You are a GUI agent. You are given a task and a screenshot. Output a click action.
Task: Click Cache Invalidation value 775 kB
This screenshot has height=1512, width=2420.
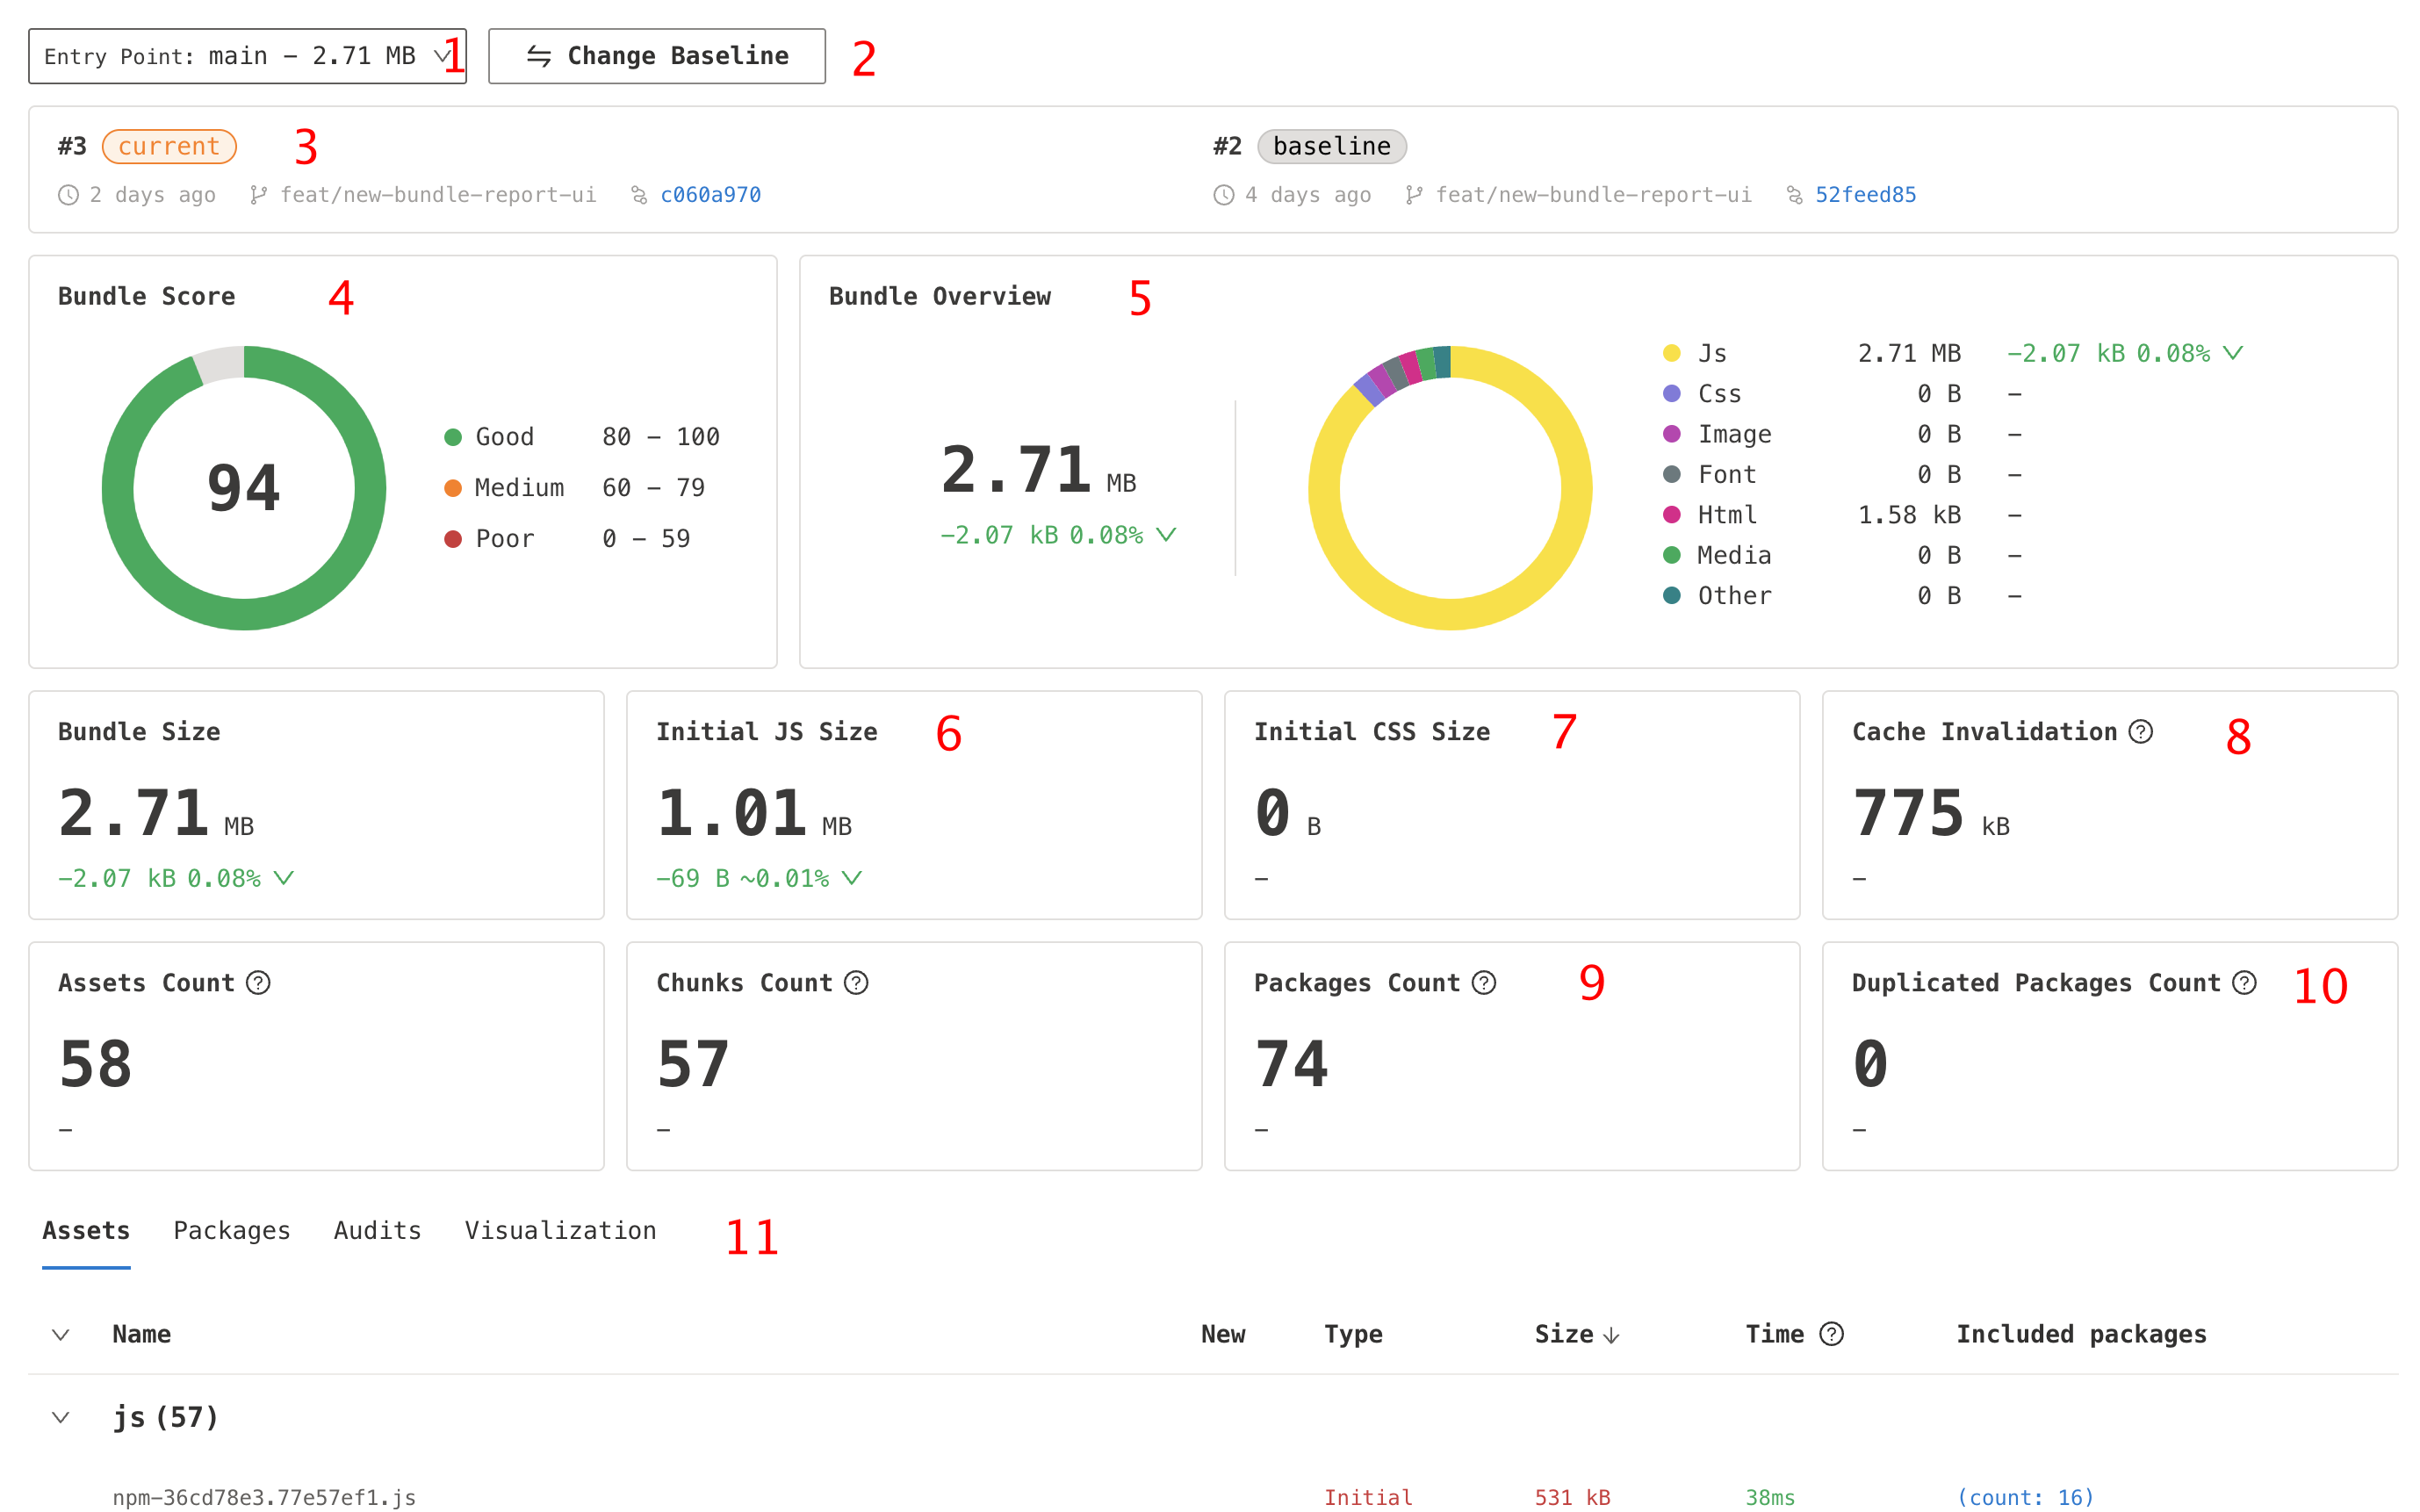(1931, 812)
